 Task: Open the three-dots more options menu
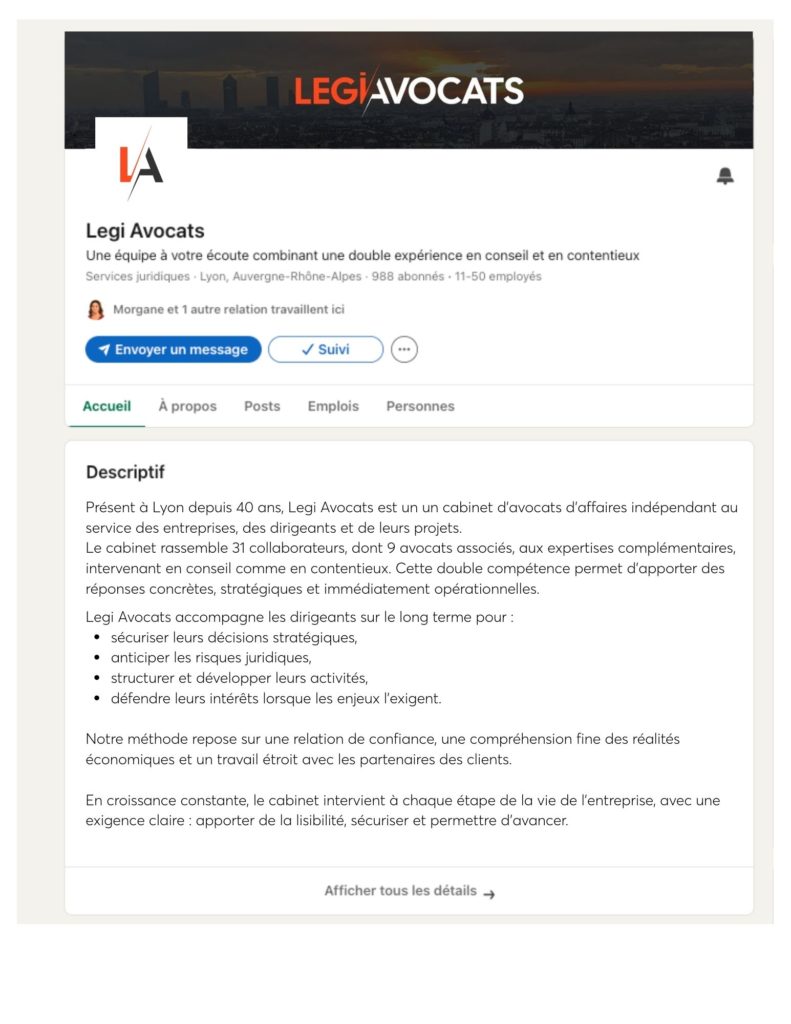[x=404, y=350]
